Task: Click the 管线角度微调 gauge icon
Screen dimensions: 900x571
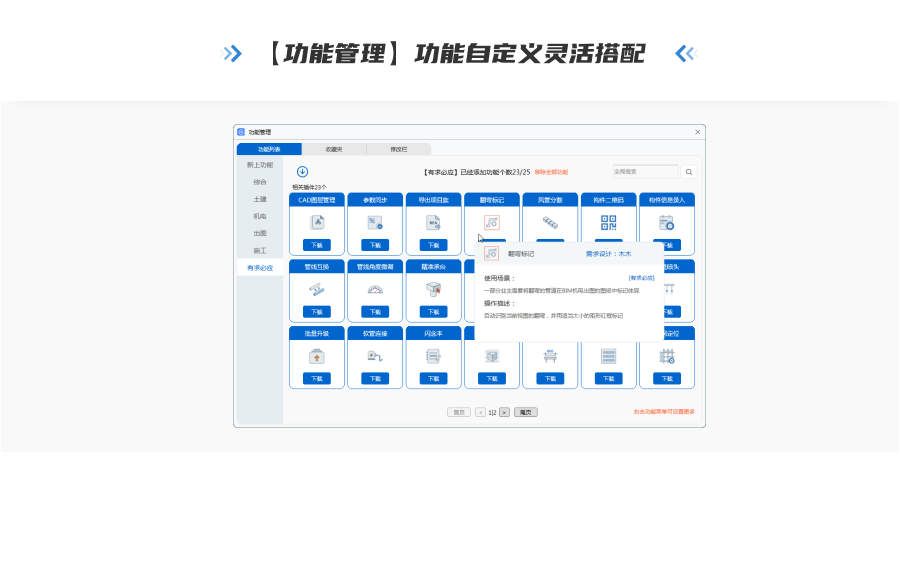Action: pos(375,290)
